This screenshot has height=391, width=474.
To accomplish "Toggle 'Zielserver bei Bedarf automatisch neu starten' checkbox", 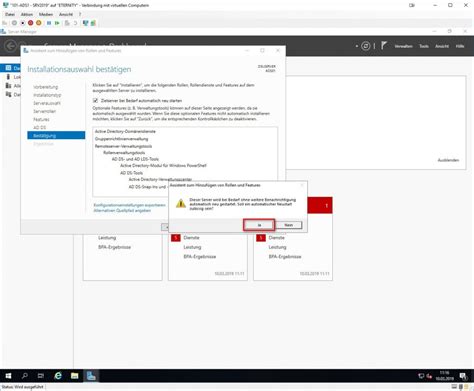I will (x=95, y=100).
